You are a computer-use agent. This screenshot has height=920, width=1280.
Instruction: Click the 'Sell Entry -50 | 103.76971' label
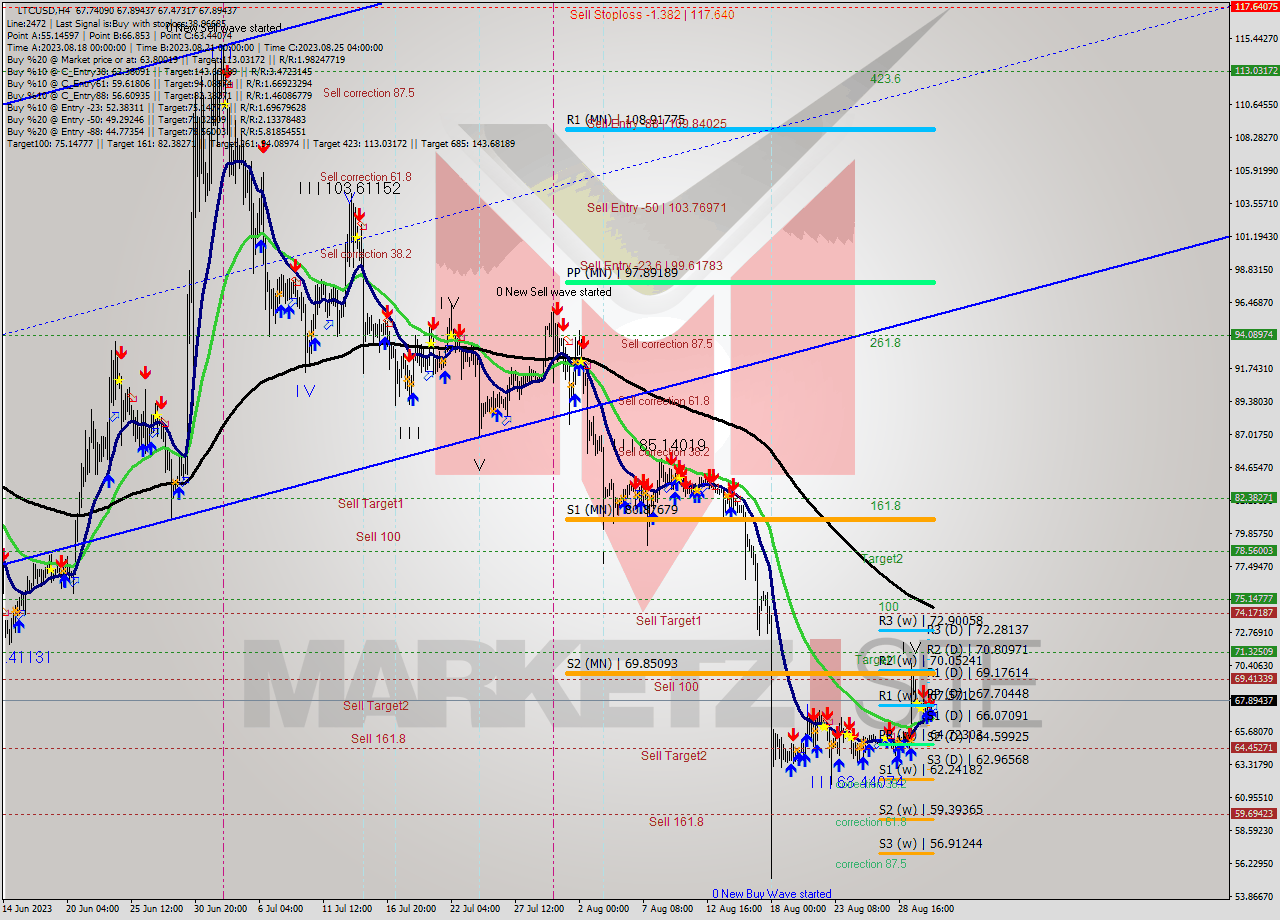[656, 208]
